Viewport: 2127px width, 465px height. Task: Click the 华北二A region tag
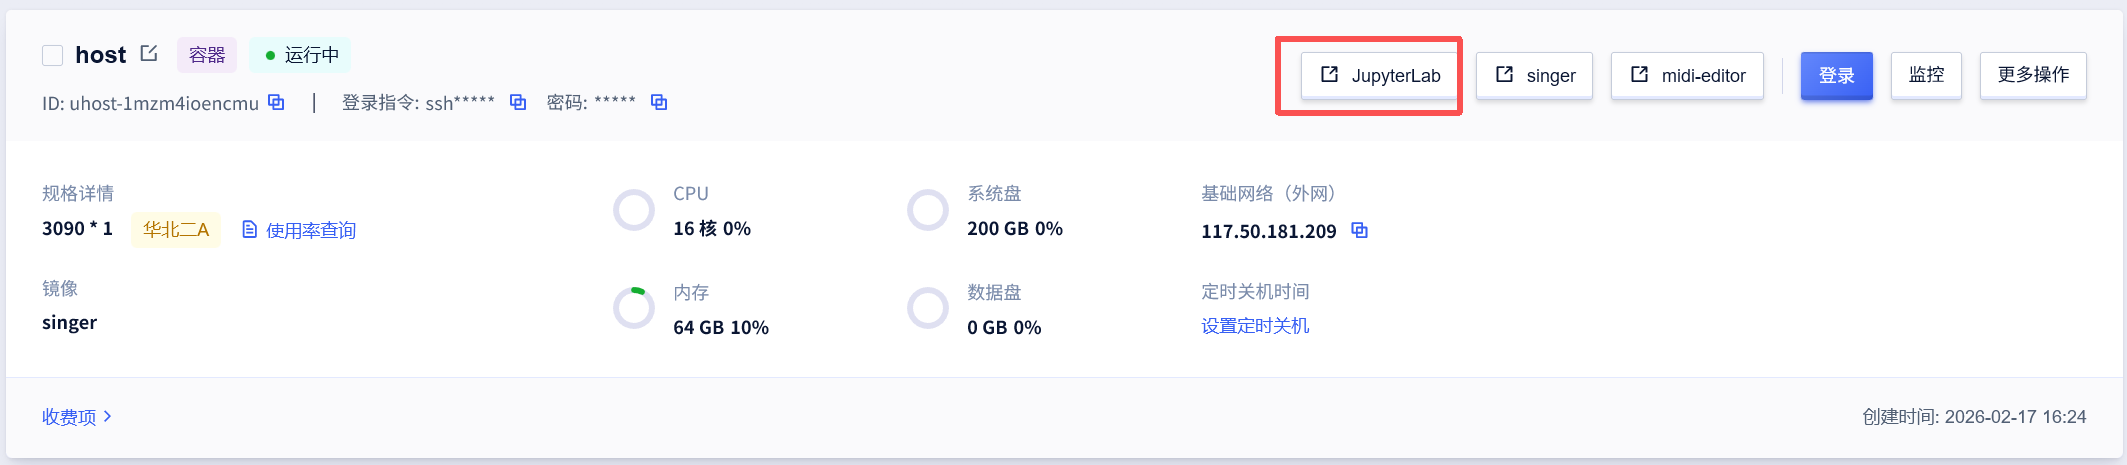click(x=176, y=230)
